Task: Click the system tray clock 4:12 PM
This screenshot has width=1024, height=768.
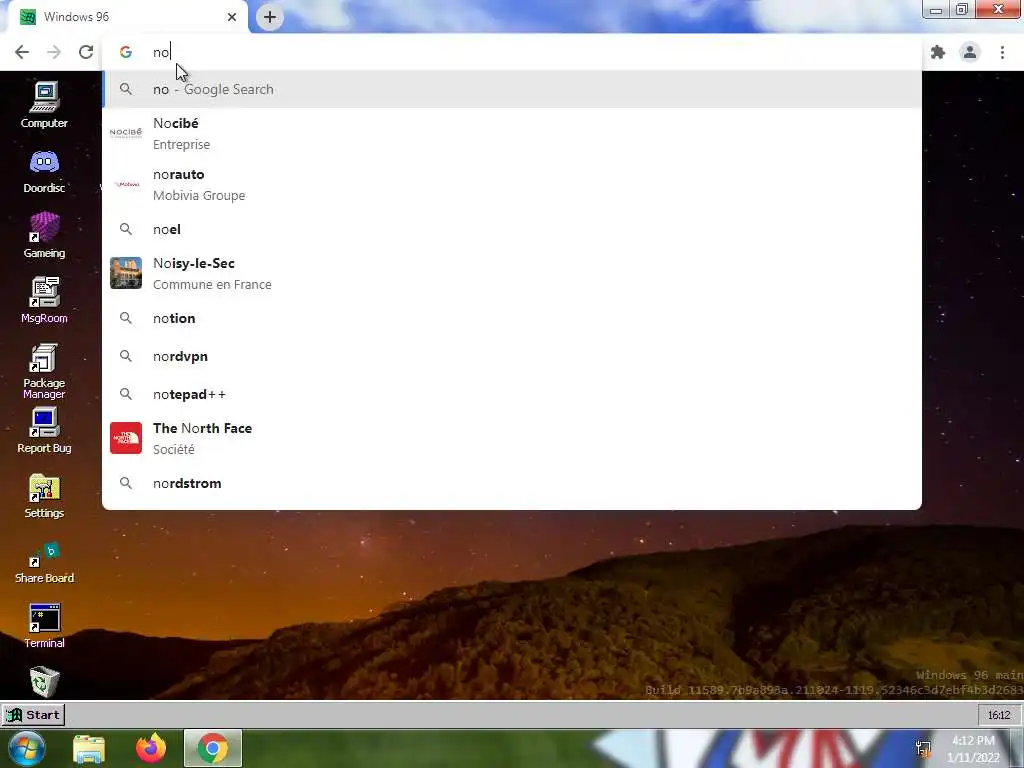Action: [x=973, y=749]
